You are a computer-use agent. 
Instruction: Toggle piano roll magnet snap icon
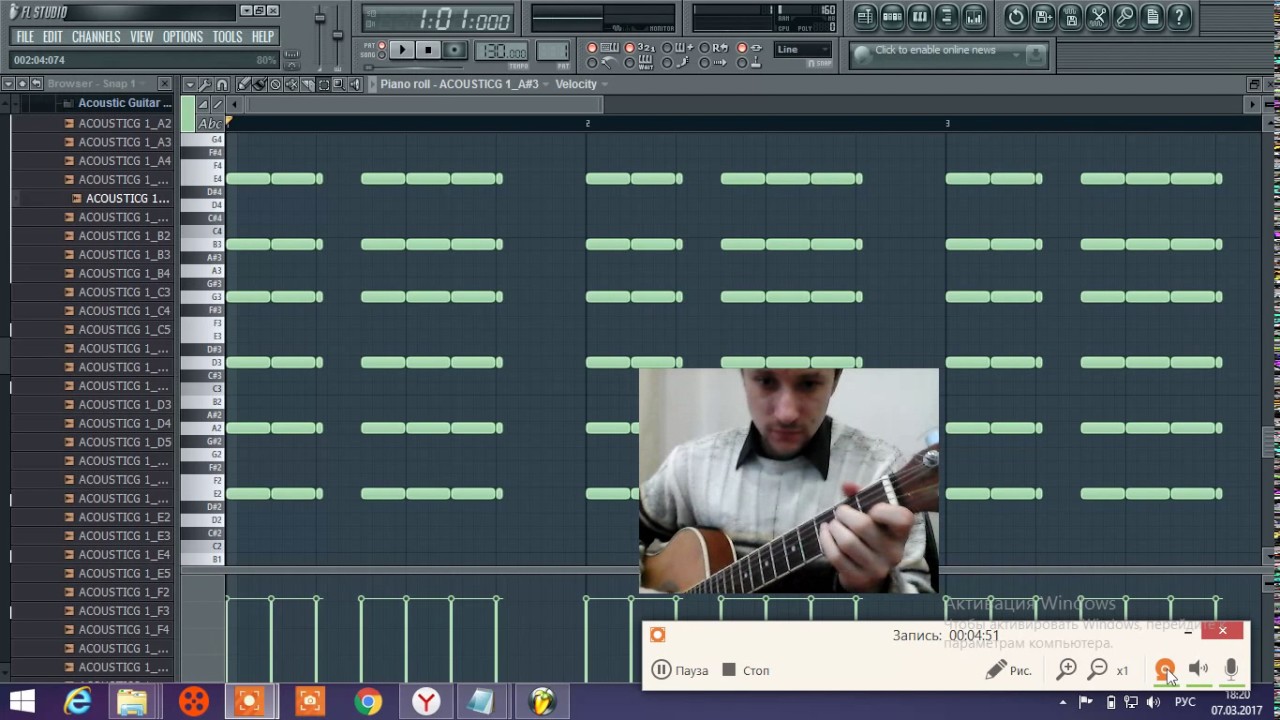[x=222, y=84]
